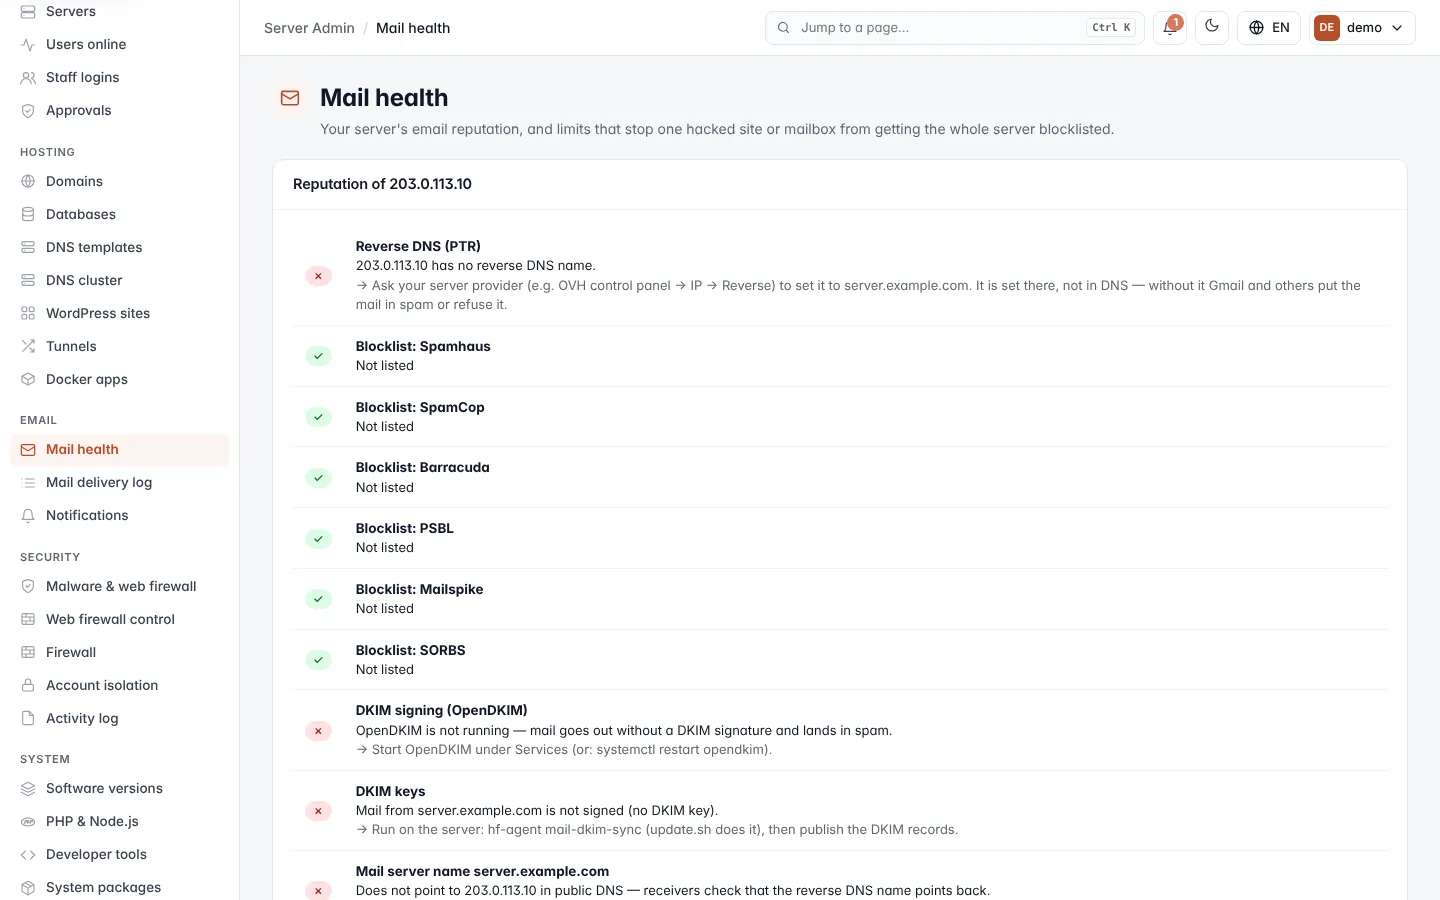Viewport: 1440px width, 900px height.
Task: Click the Firewall icon in sidebar
Action: [x=28, y=652]
